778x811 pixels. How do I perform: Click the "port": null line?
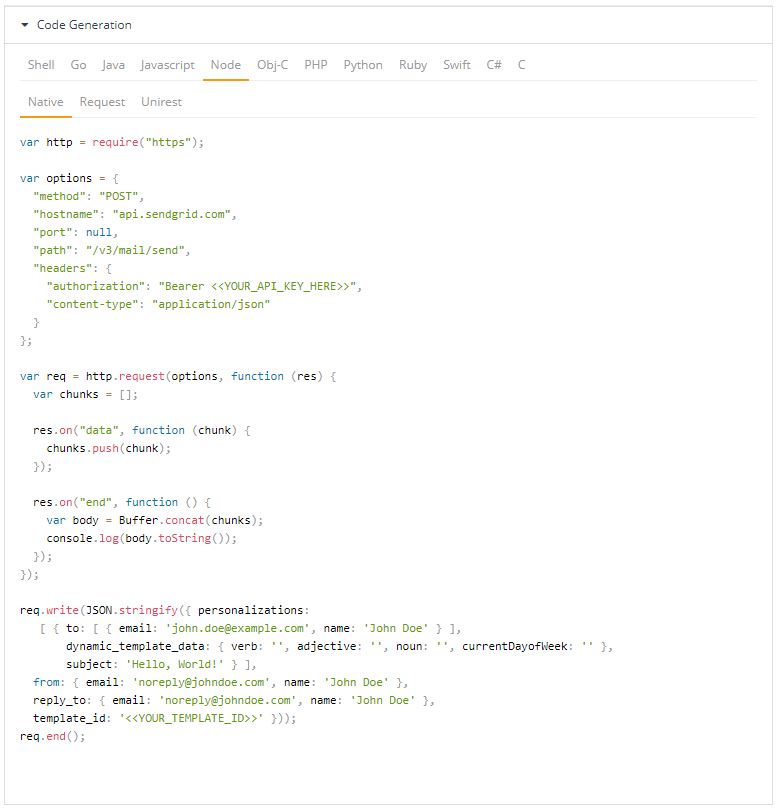point(76,232)
